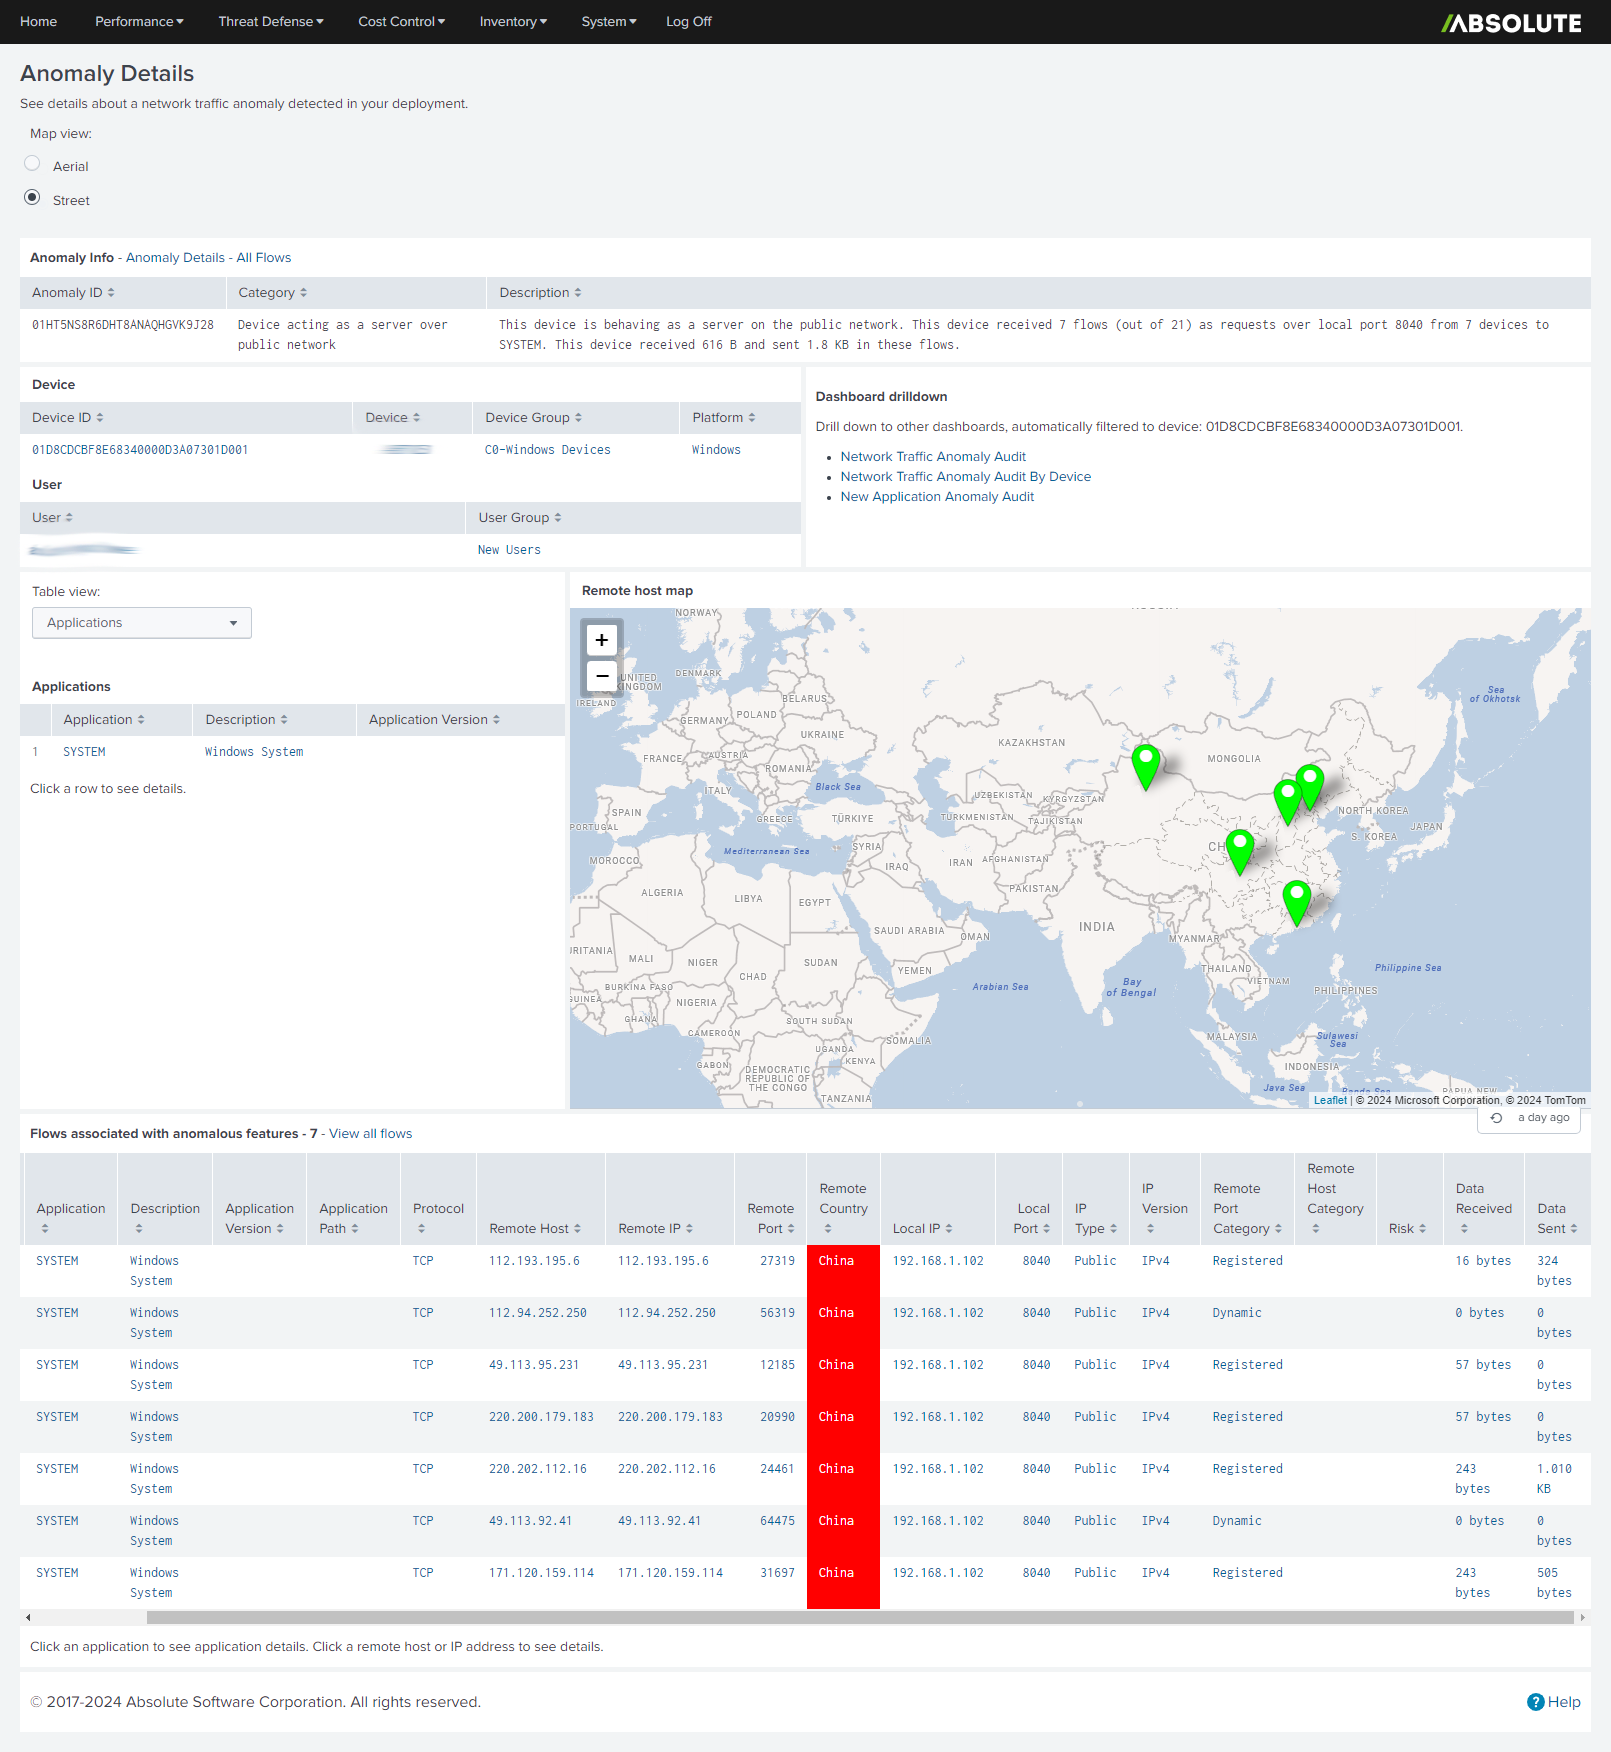
Task: Sort flows by Remote IP
Action: (656, 1229)
